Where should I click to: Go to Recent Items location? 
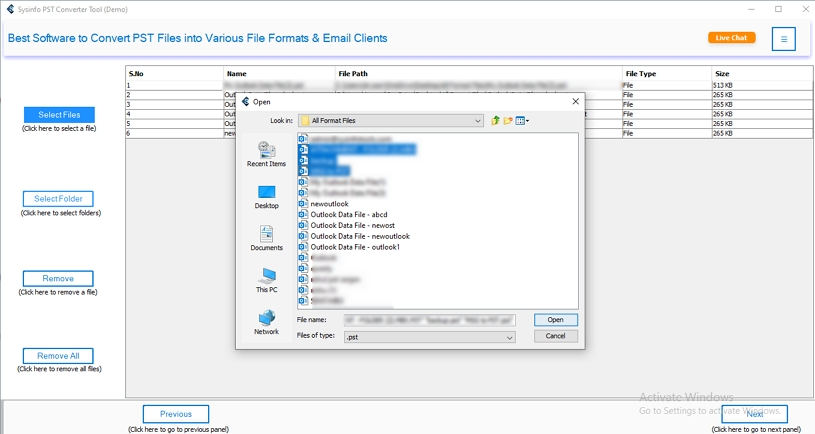pyautogui.click(x=266, y=154)
